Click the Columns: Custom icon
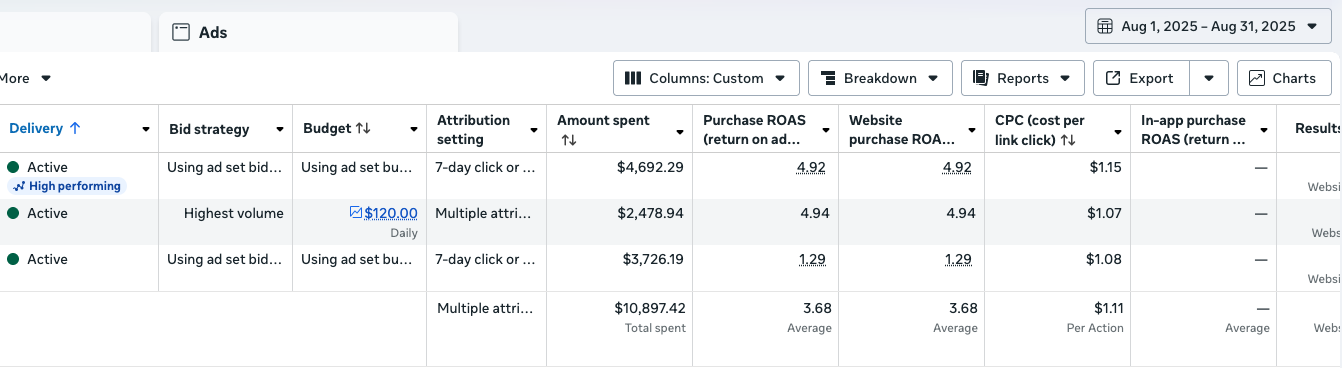The image size is (1342, 368). 633,78
